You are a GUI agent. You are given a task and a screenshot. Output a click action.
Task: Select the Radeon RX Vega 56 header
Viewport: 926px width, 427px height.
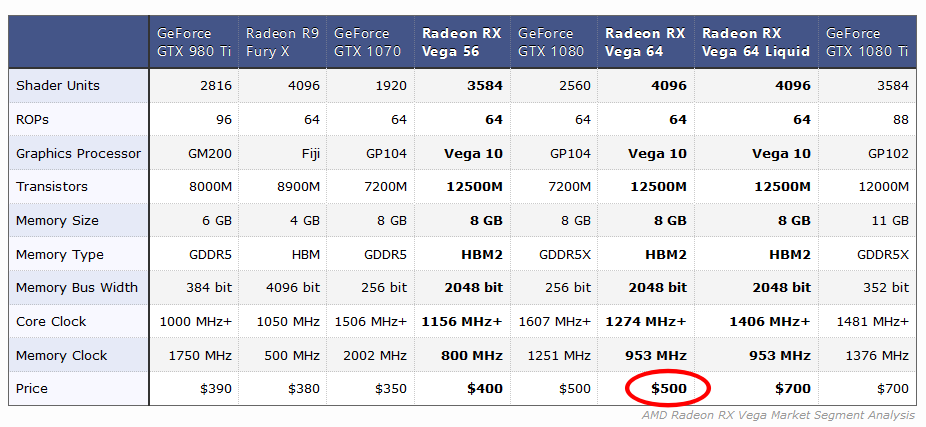pyautogui.click(x=462, y=43)
